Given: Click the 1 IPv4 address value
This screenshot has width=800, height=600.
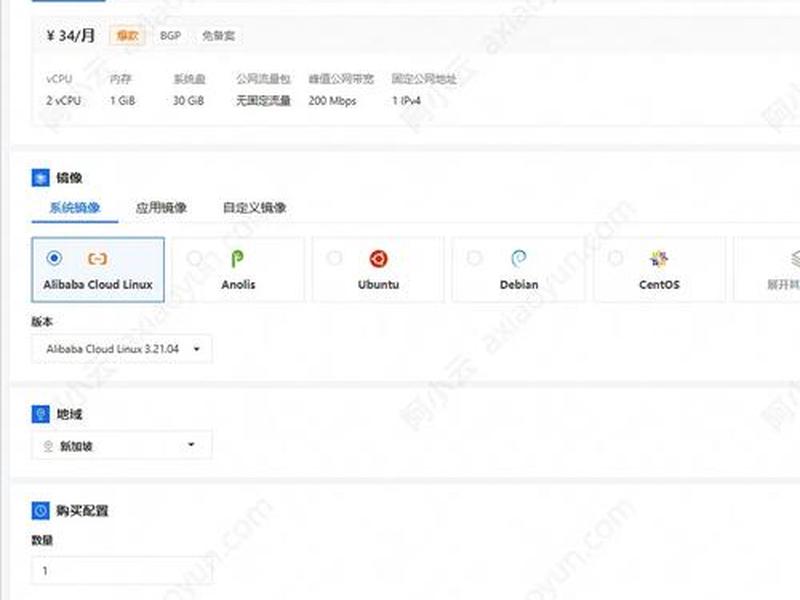Looking at the screenshot, I should 406,101.
